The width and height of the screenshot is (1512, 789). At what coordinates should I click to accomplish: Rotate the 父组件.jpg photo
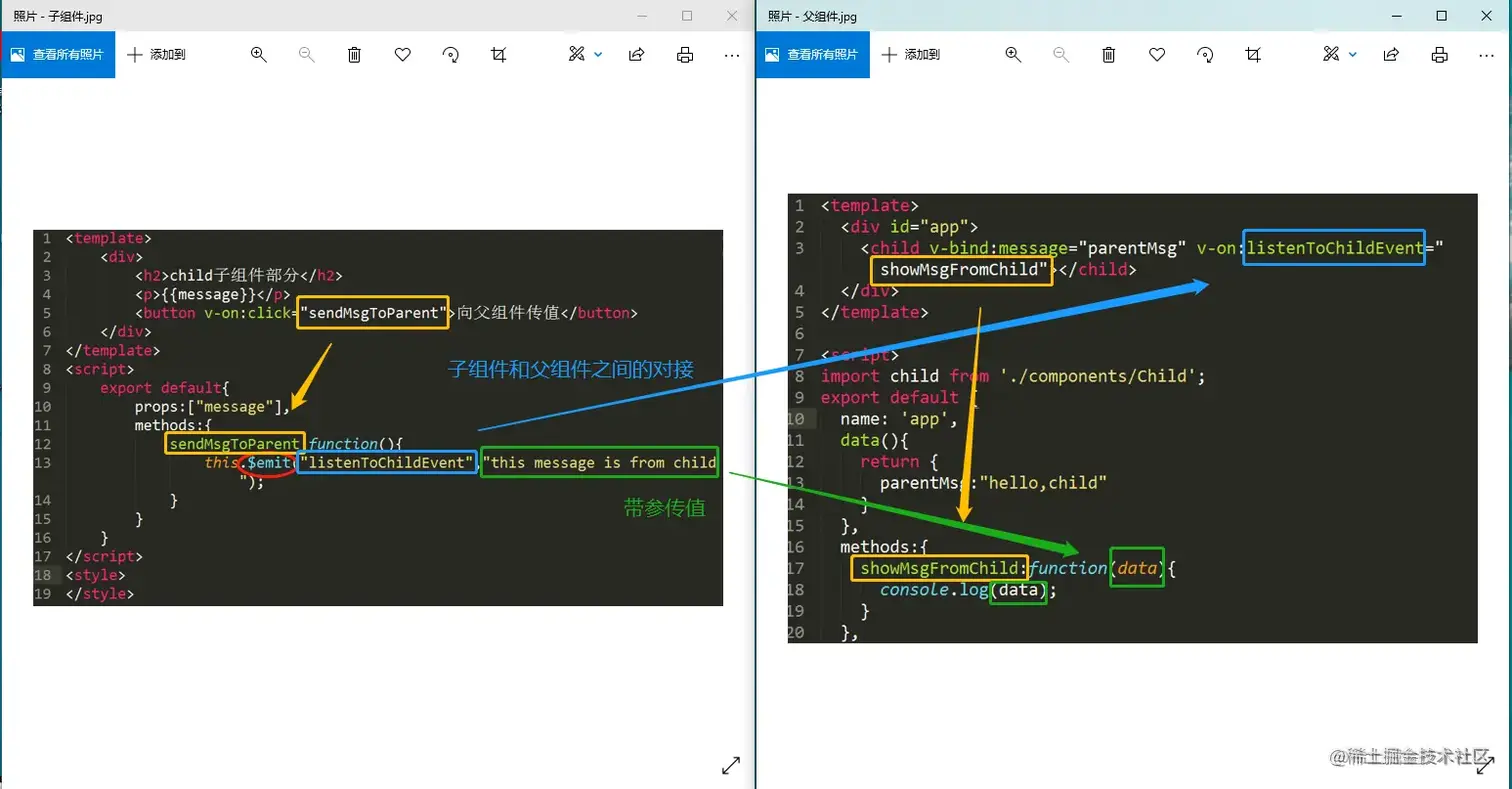(x=1205, y=55)
